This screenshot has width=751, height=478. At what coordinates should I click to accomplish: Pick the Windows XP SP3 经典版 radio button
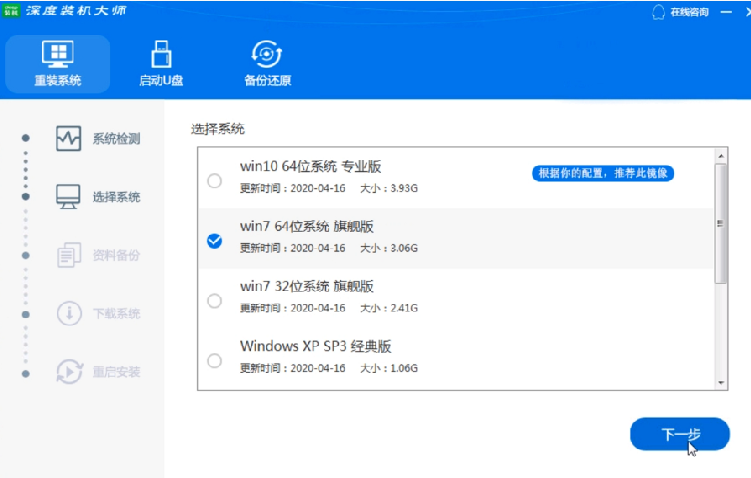pos(214,360)
